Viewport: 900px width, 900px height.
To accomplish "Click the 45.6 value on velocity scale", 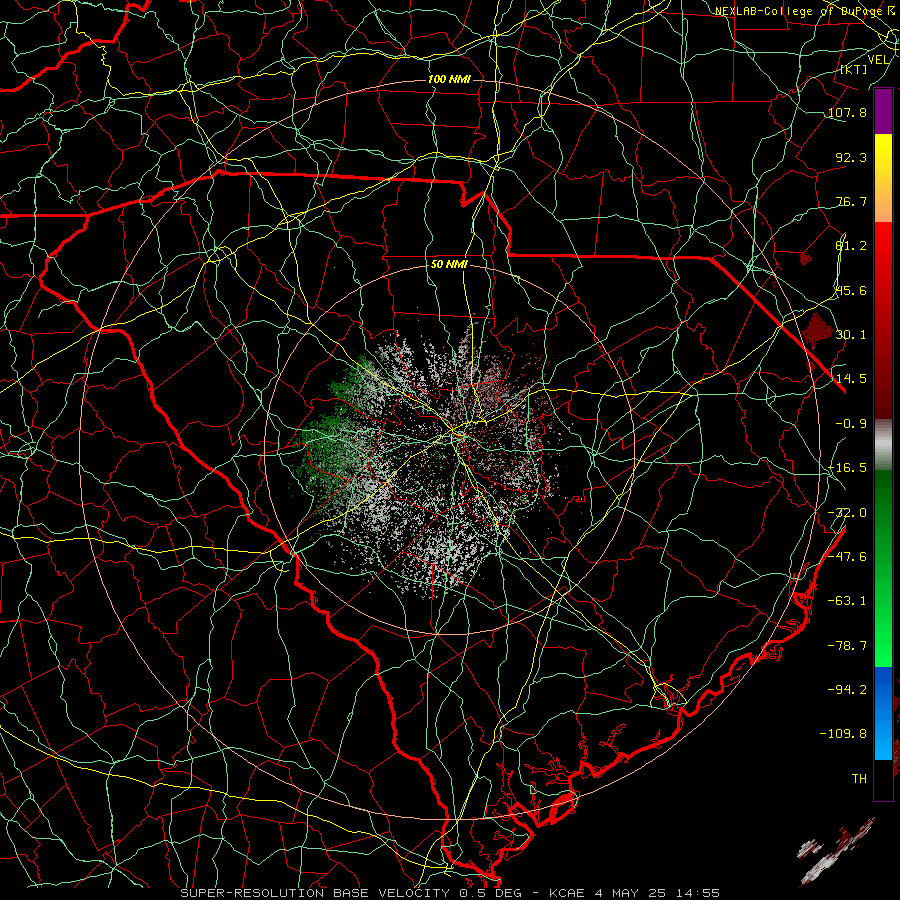I will point(851,290).
